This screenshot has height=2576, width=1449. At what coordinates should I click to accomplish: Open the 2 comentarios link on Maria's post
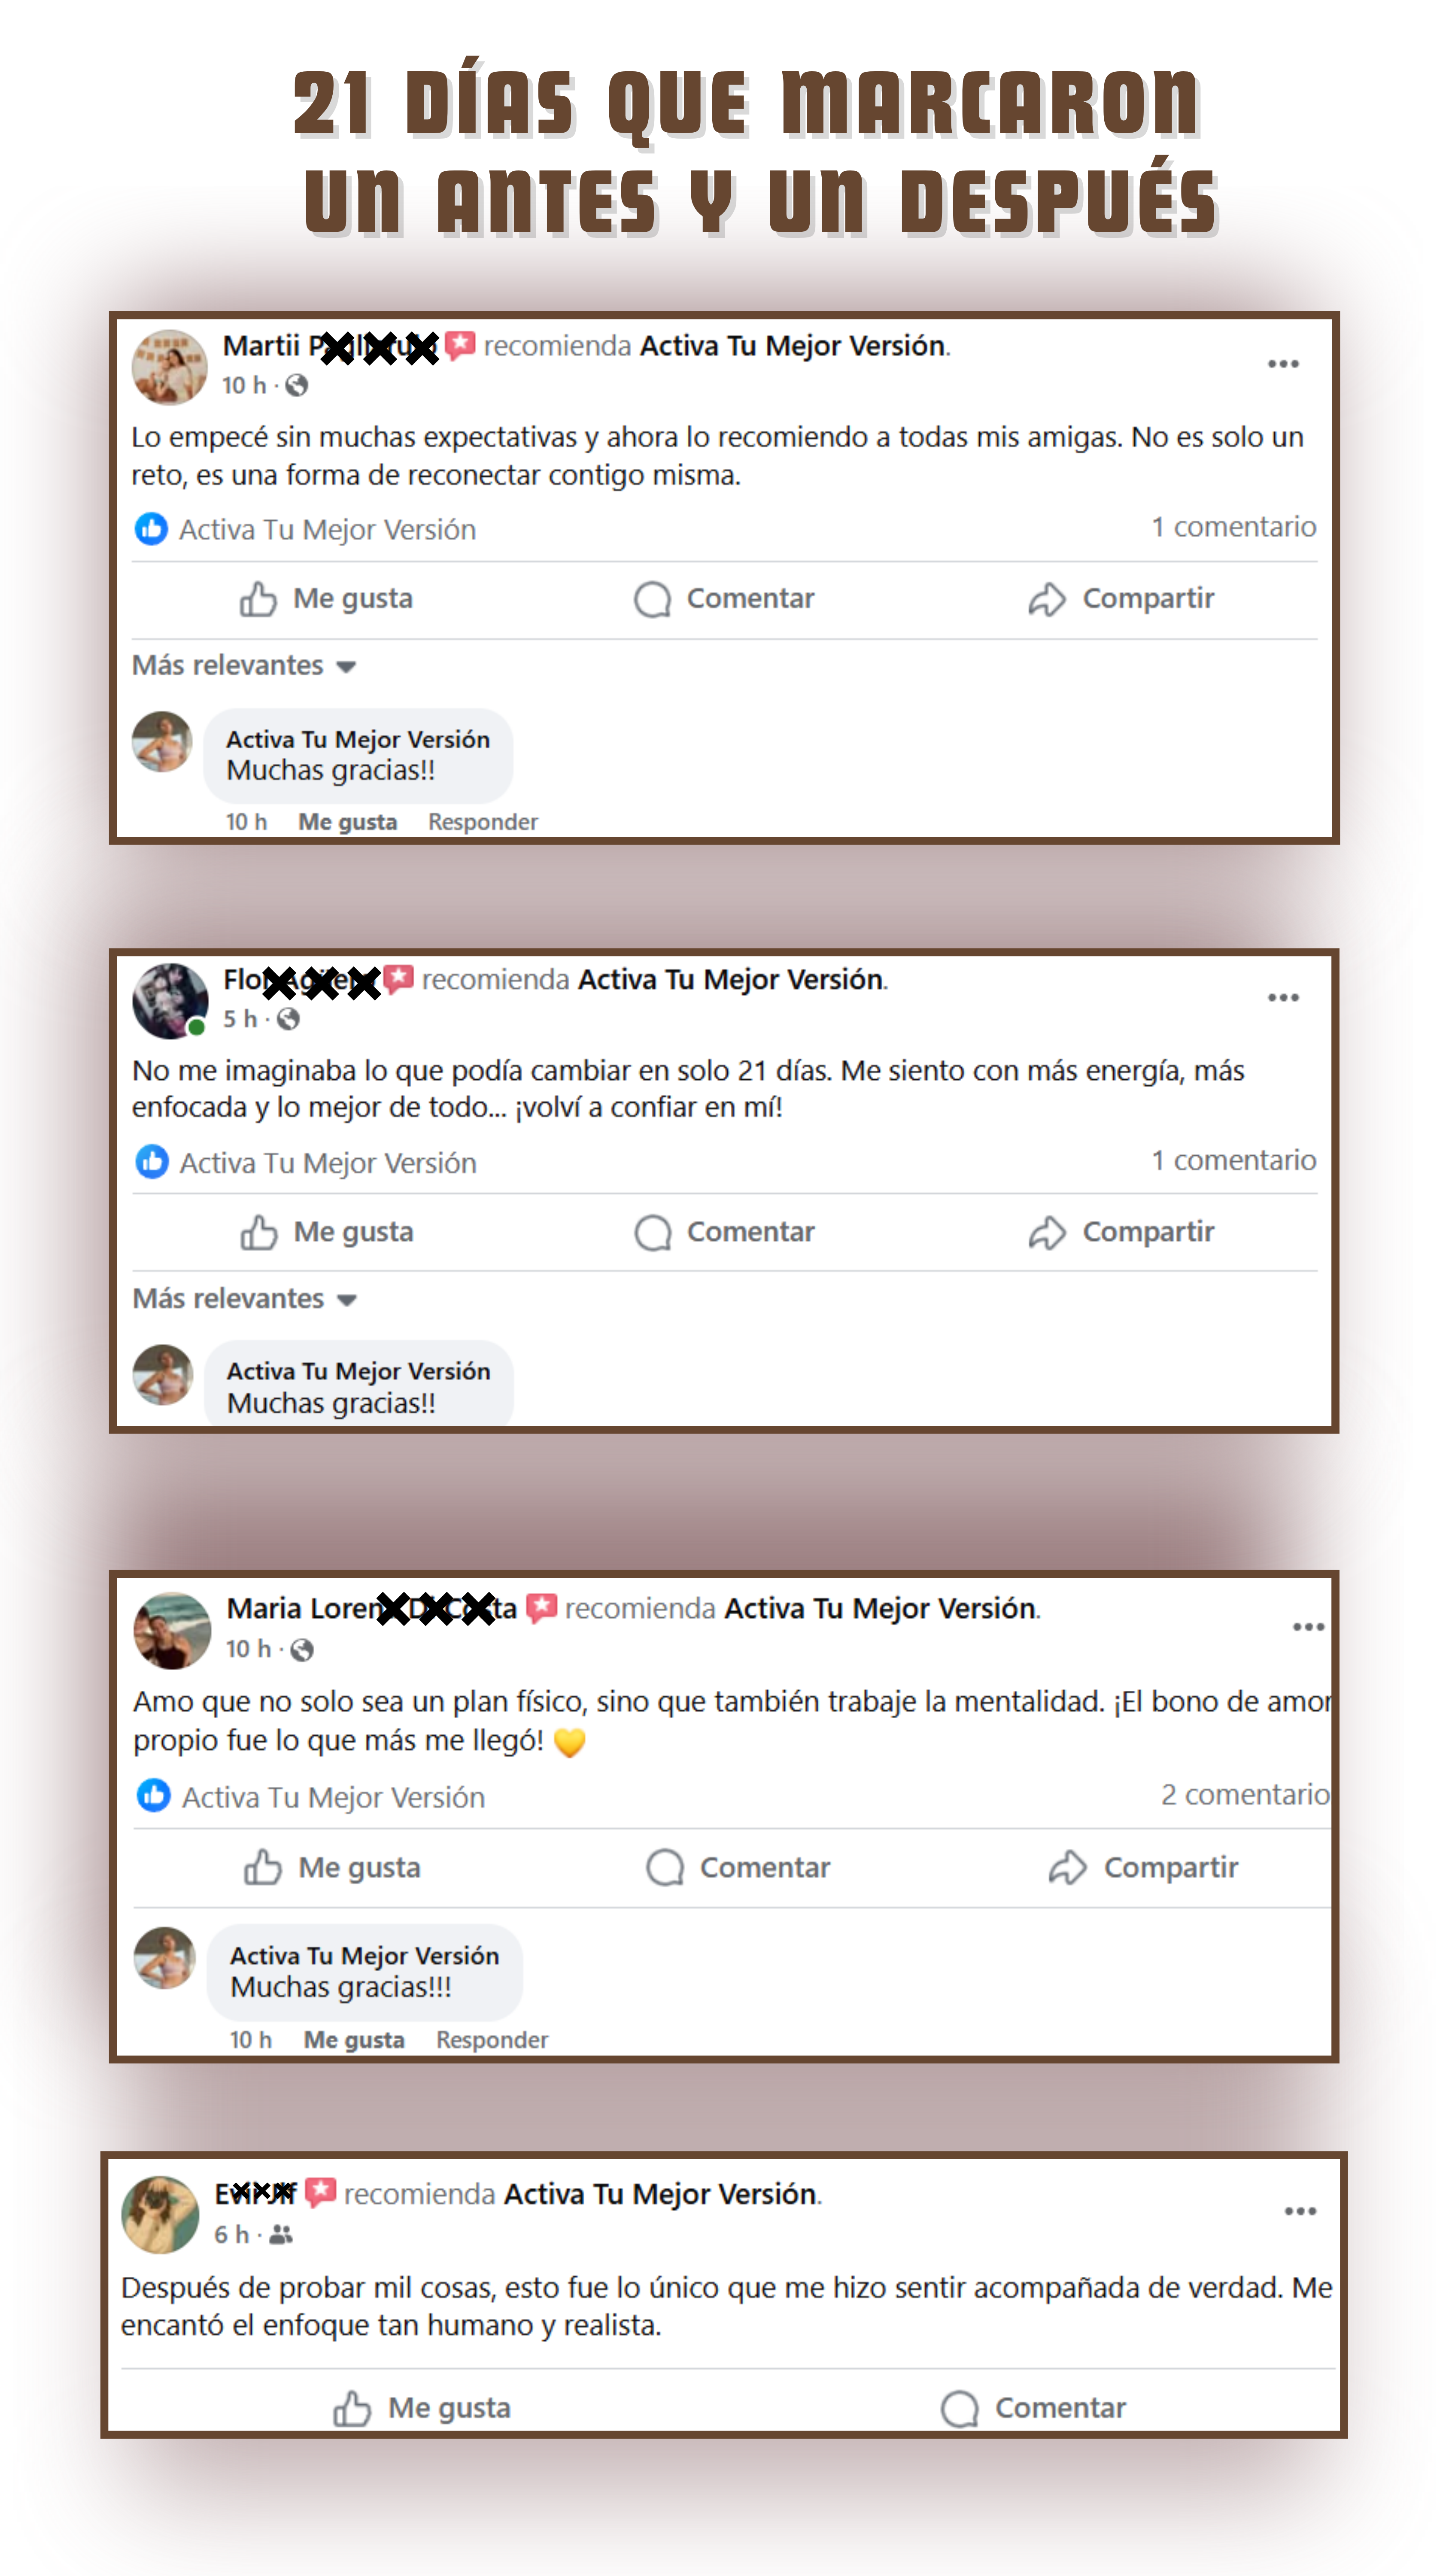pyautogui.click(x=1245, y=1795)
